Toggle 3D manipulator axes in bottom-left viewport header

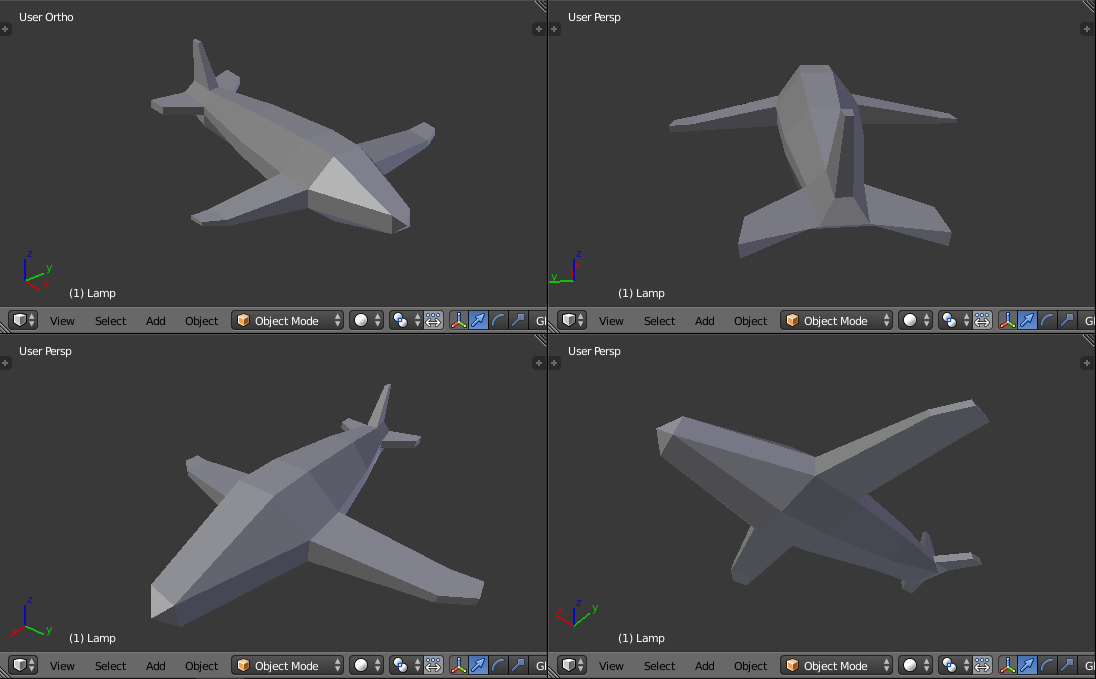[x=459, y=665]
